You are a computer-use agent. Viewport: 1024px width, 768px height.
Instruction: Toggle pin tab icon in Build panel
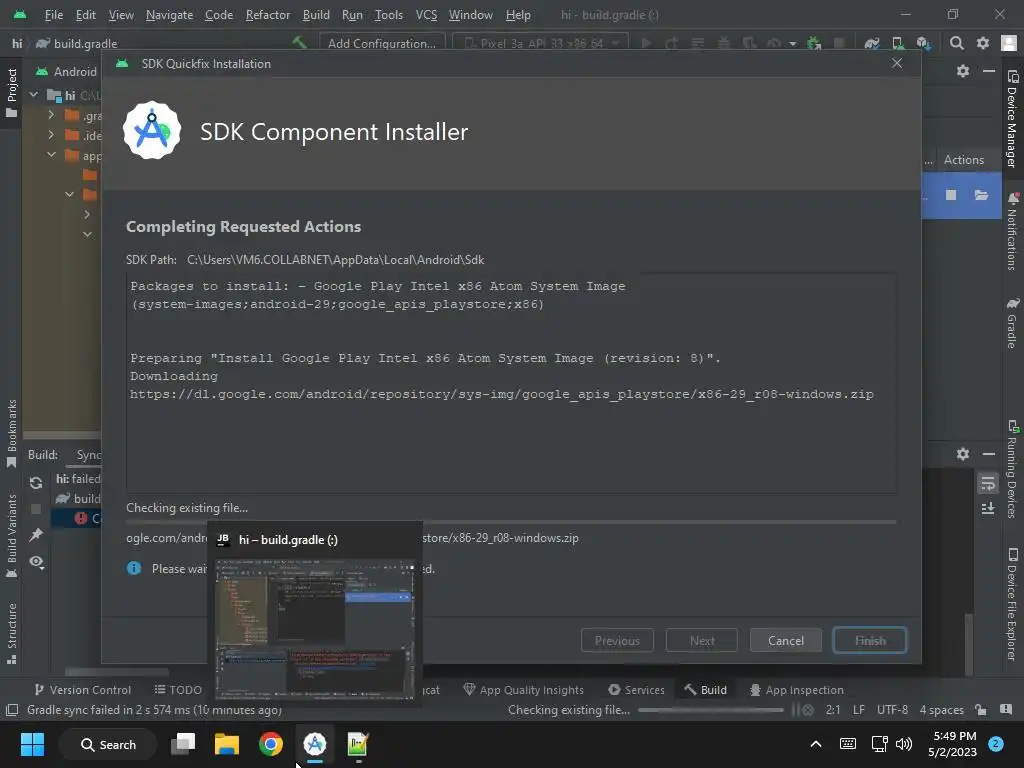(36, 535)
